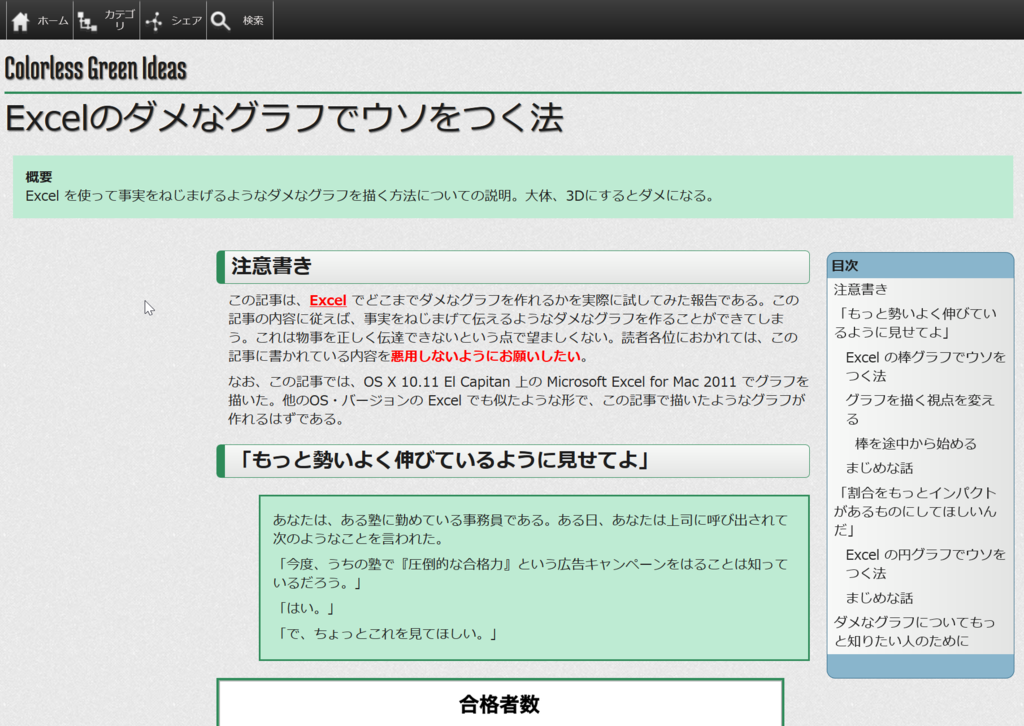Click the home (ホーム) house icon
The width and height of the screenshot is (1024, 726).
pyautogui.click(x=20, y=21)
